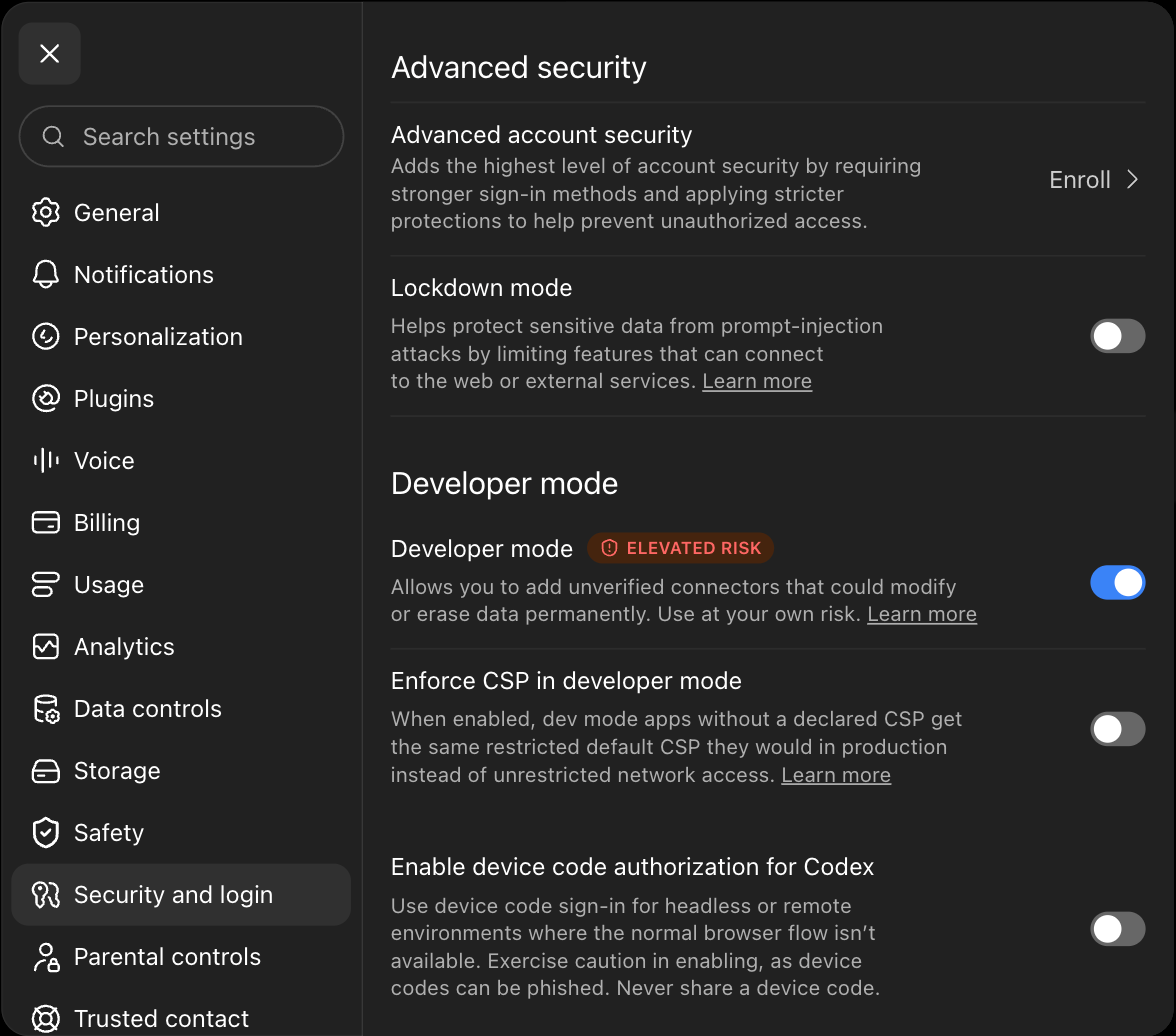Screen dimensions: 1176x1036
Task: Click the Voice waveform icon
Action: (46, 460)
